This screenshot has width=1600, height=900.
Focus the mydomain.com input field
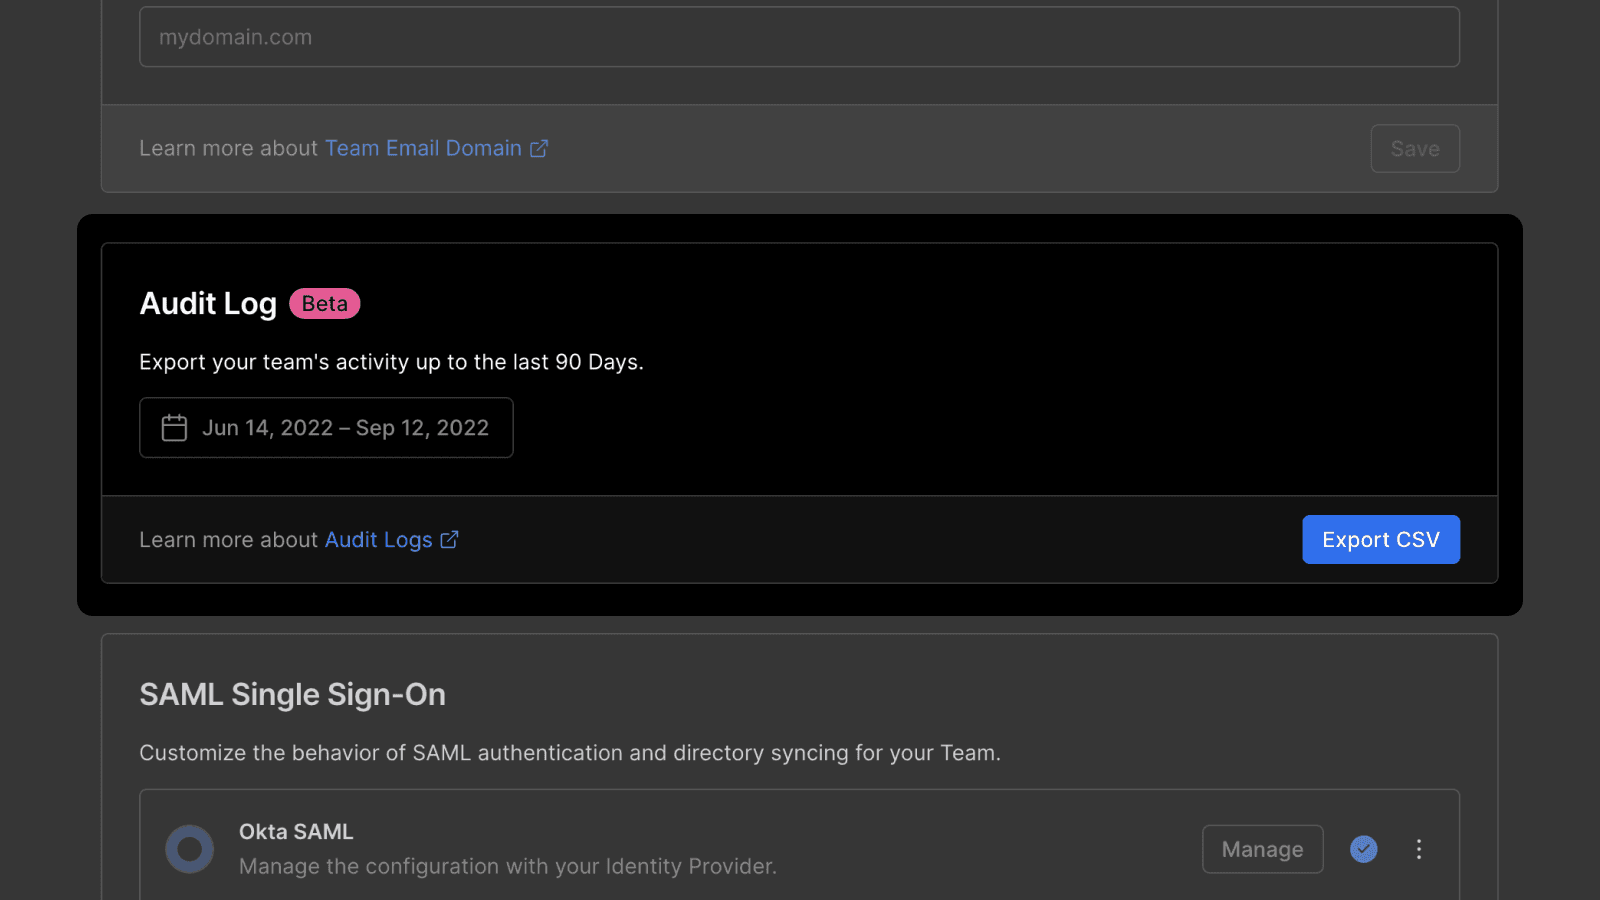pyautogui.click(x=799, y=38)
